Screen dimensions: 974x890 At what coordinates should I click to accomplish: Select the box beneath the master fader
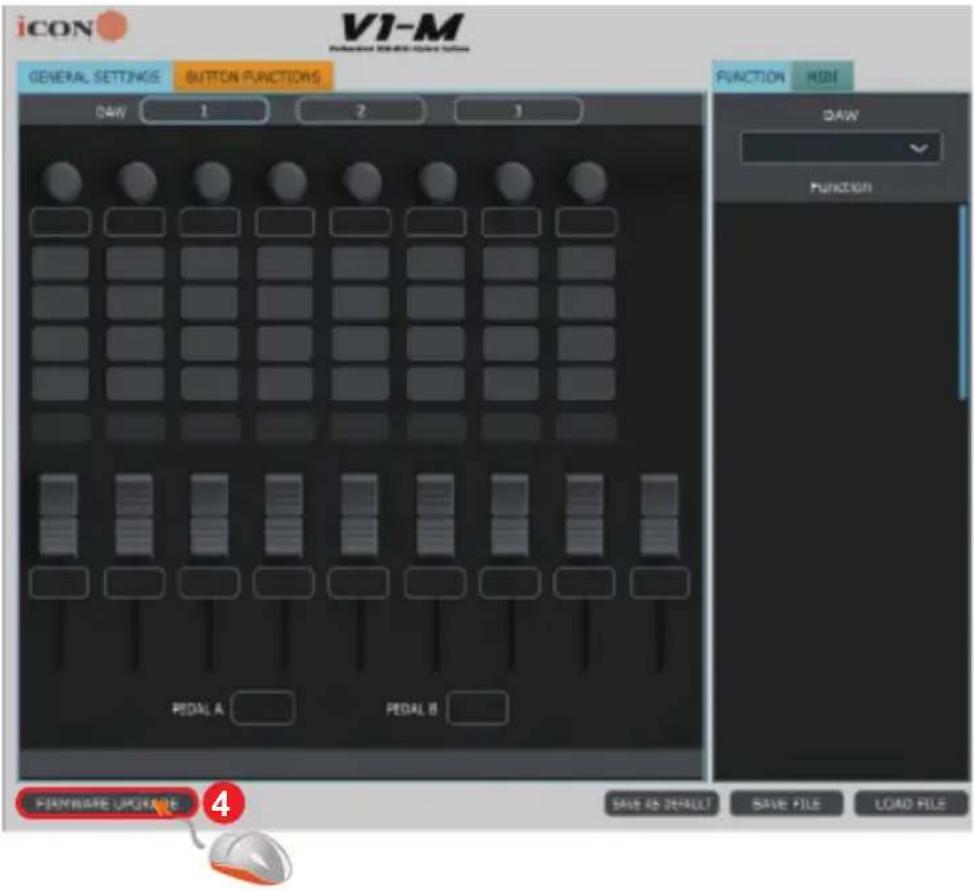point(660,583)
